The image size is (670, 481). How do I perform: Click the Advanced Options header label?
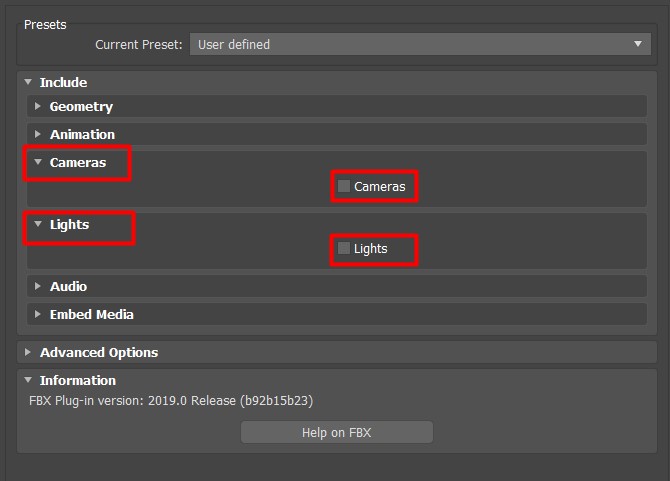(99, 353)
